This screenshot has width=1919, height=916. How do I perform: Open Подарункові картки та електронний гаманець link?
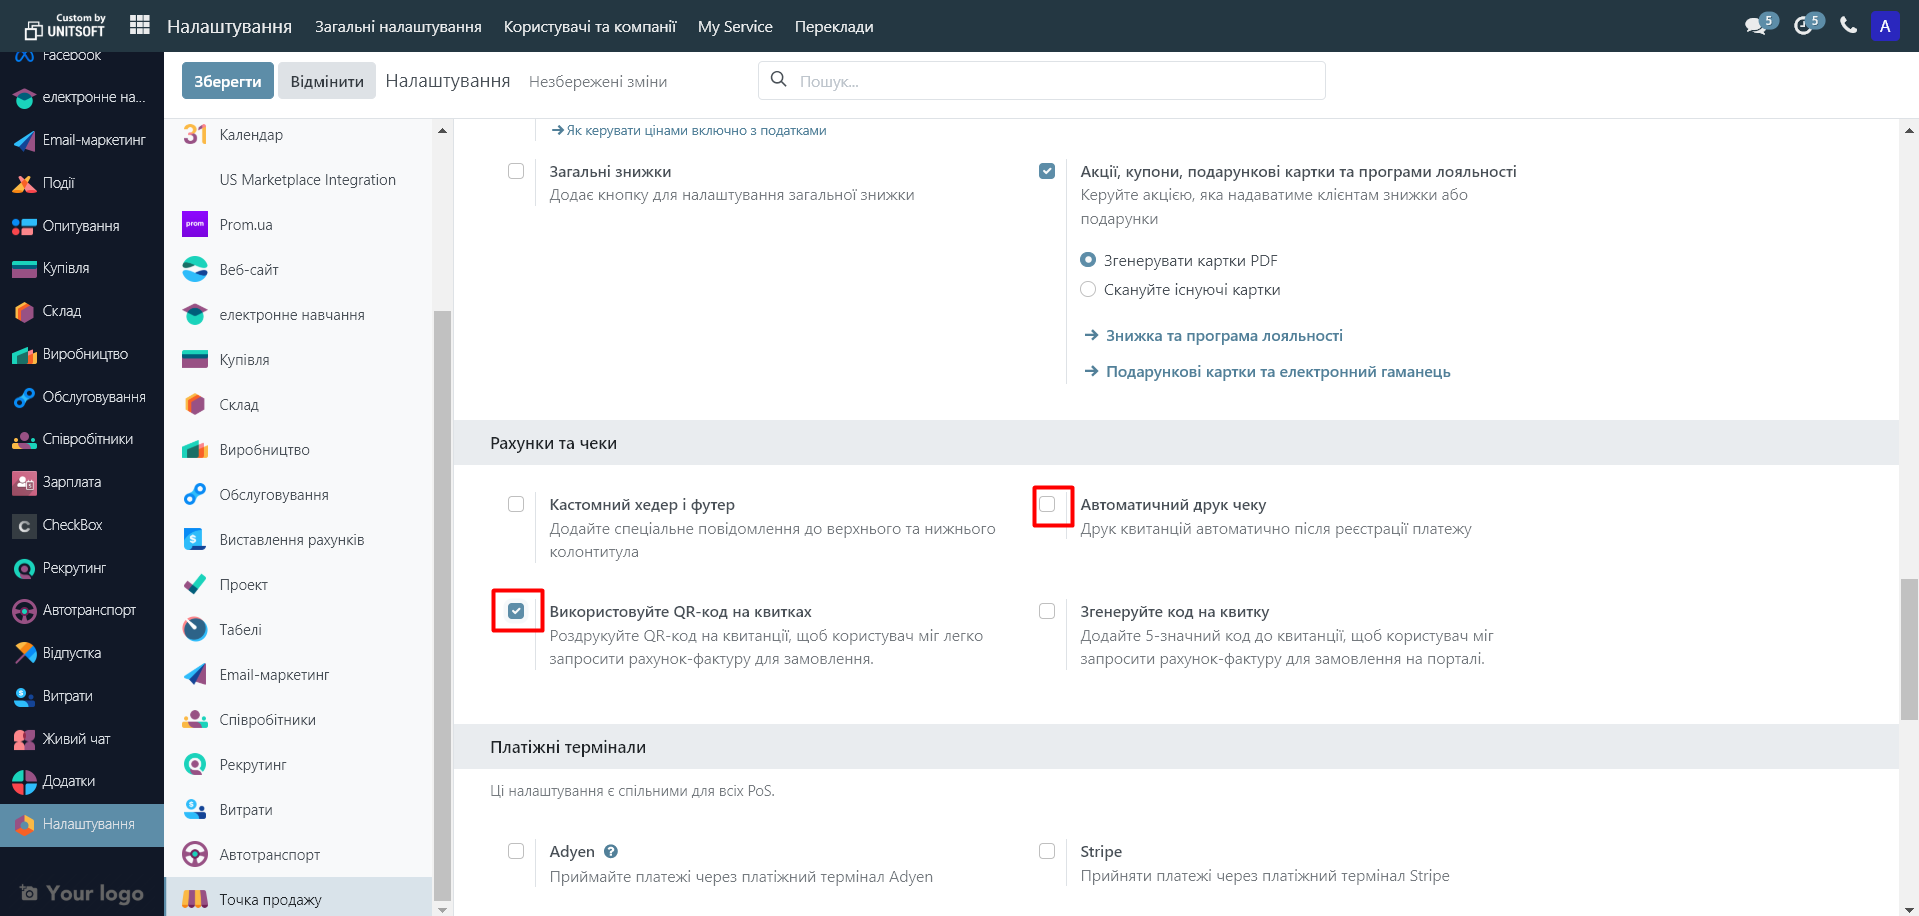coord(1268,372)
